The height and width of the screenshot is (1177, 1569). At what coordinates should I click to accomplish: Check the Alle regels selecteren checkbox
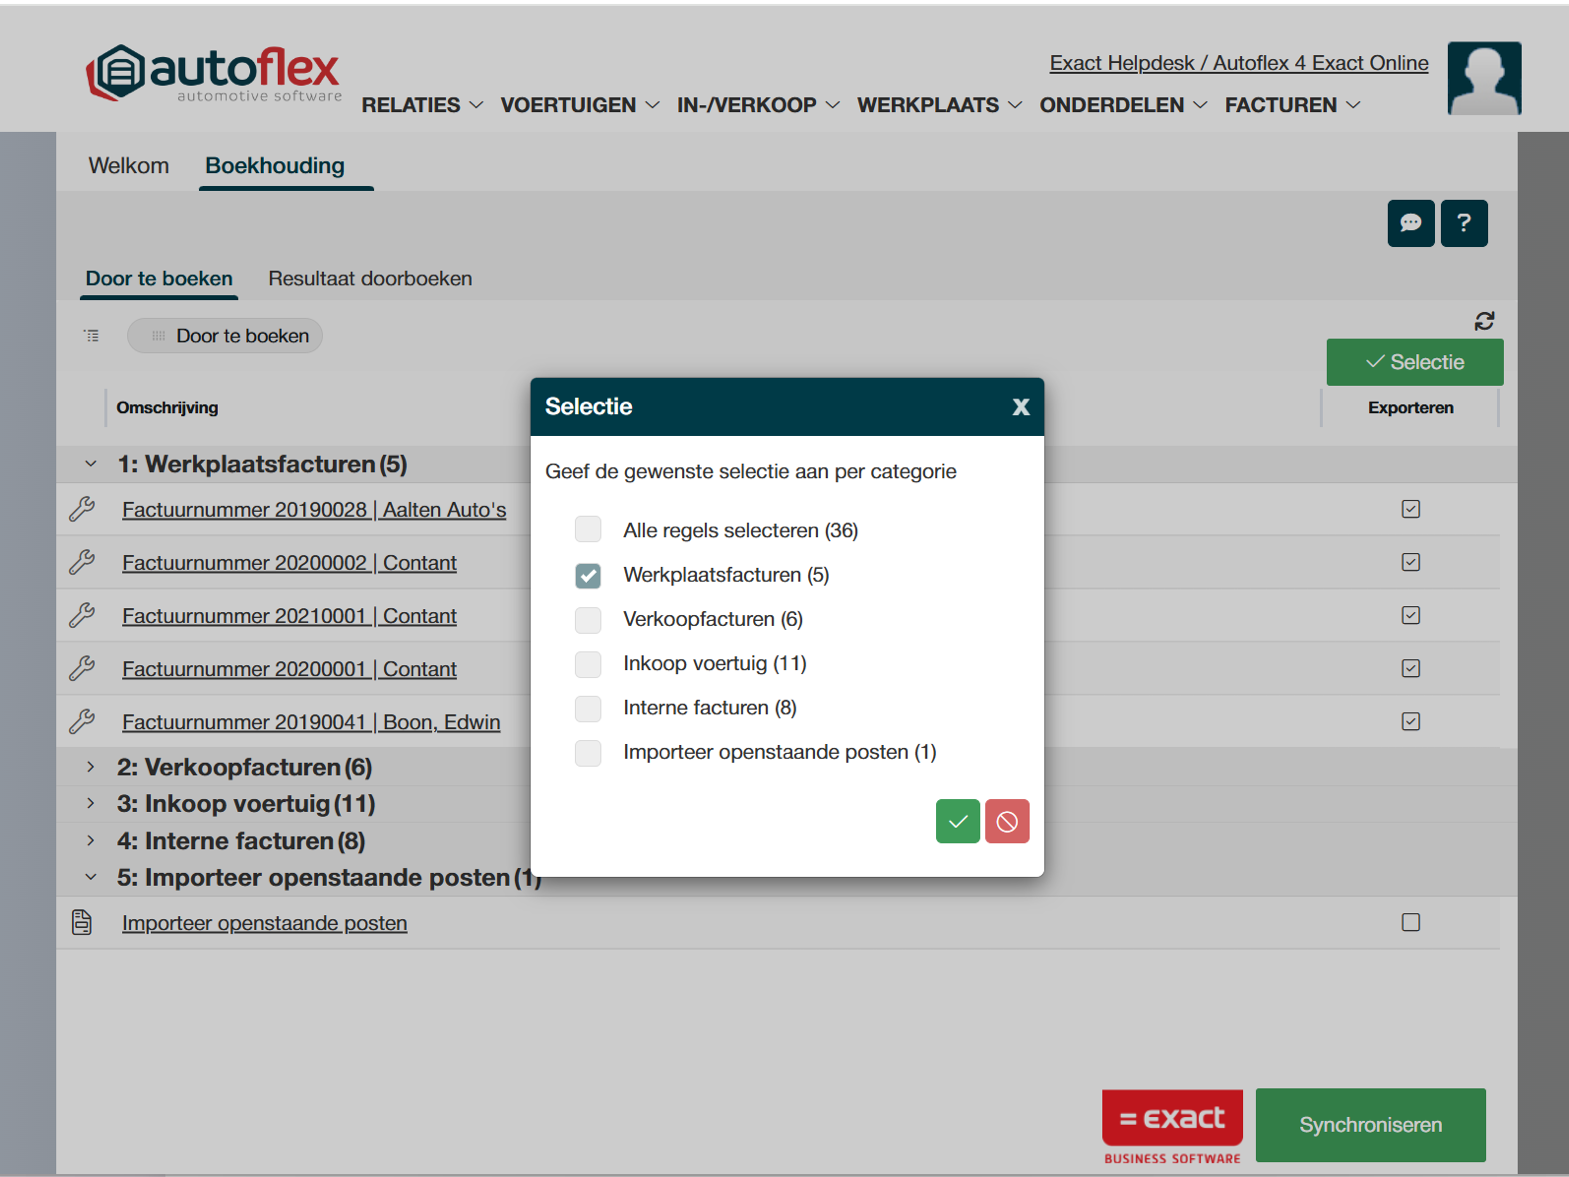point(588,530)
